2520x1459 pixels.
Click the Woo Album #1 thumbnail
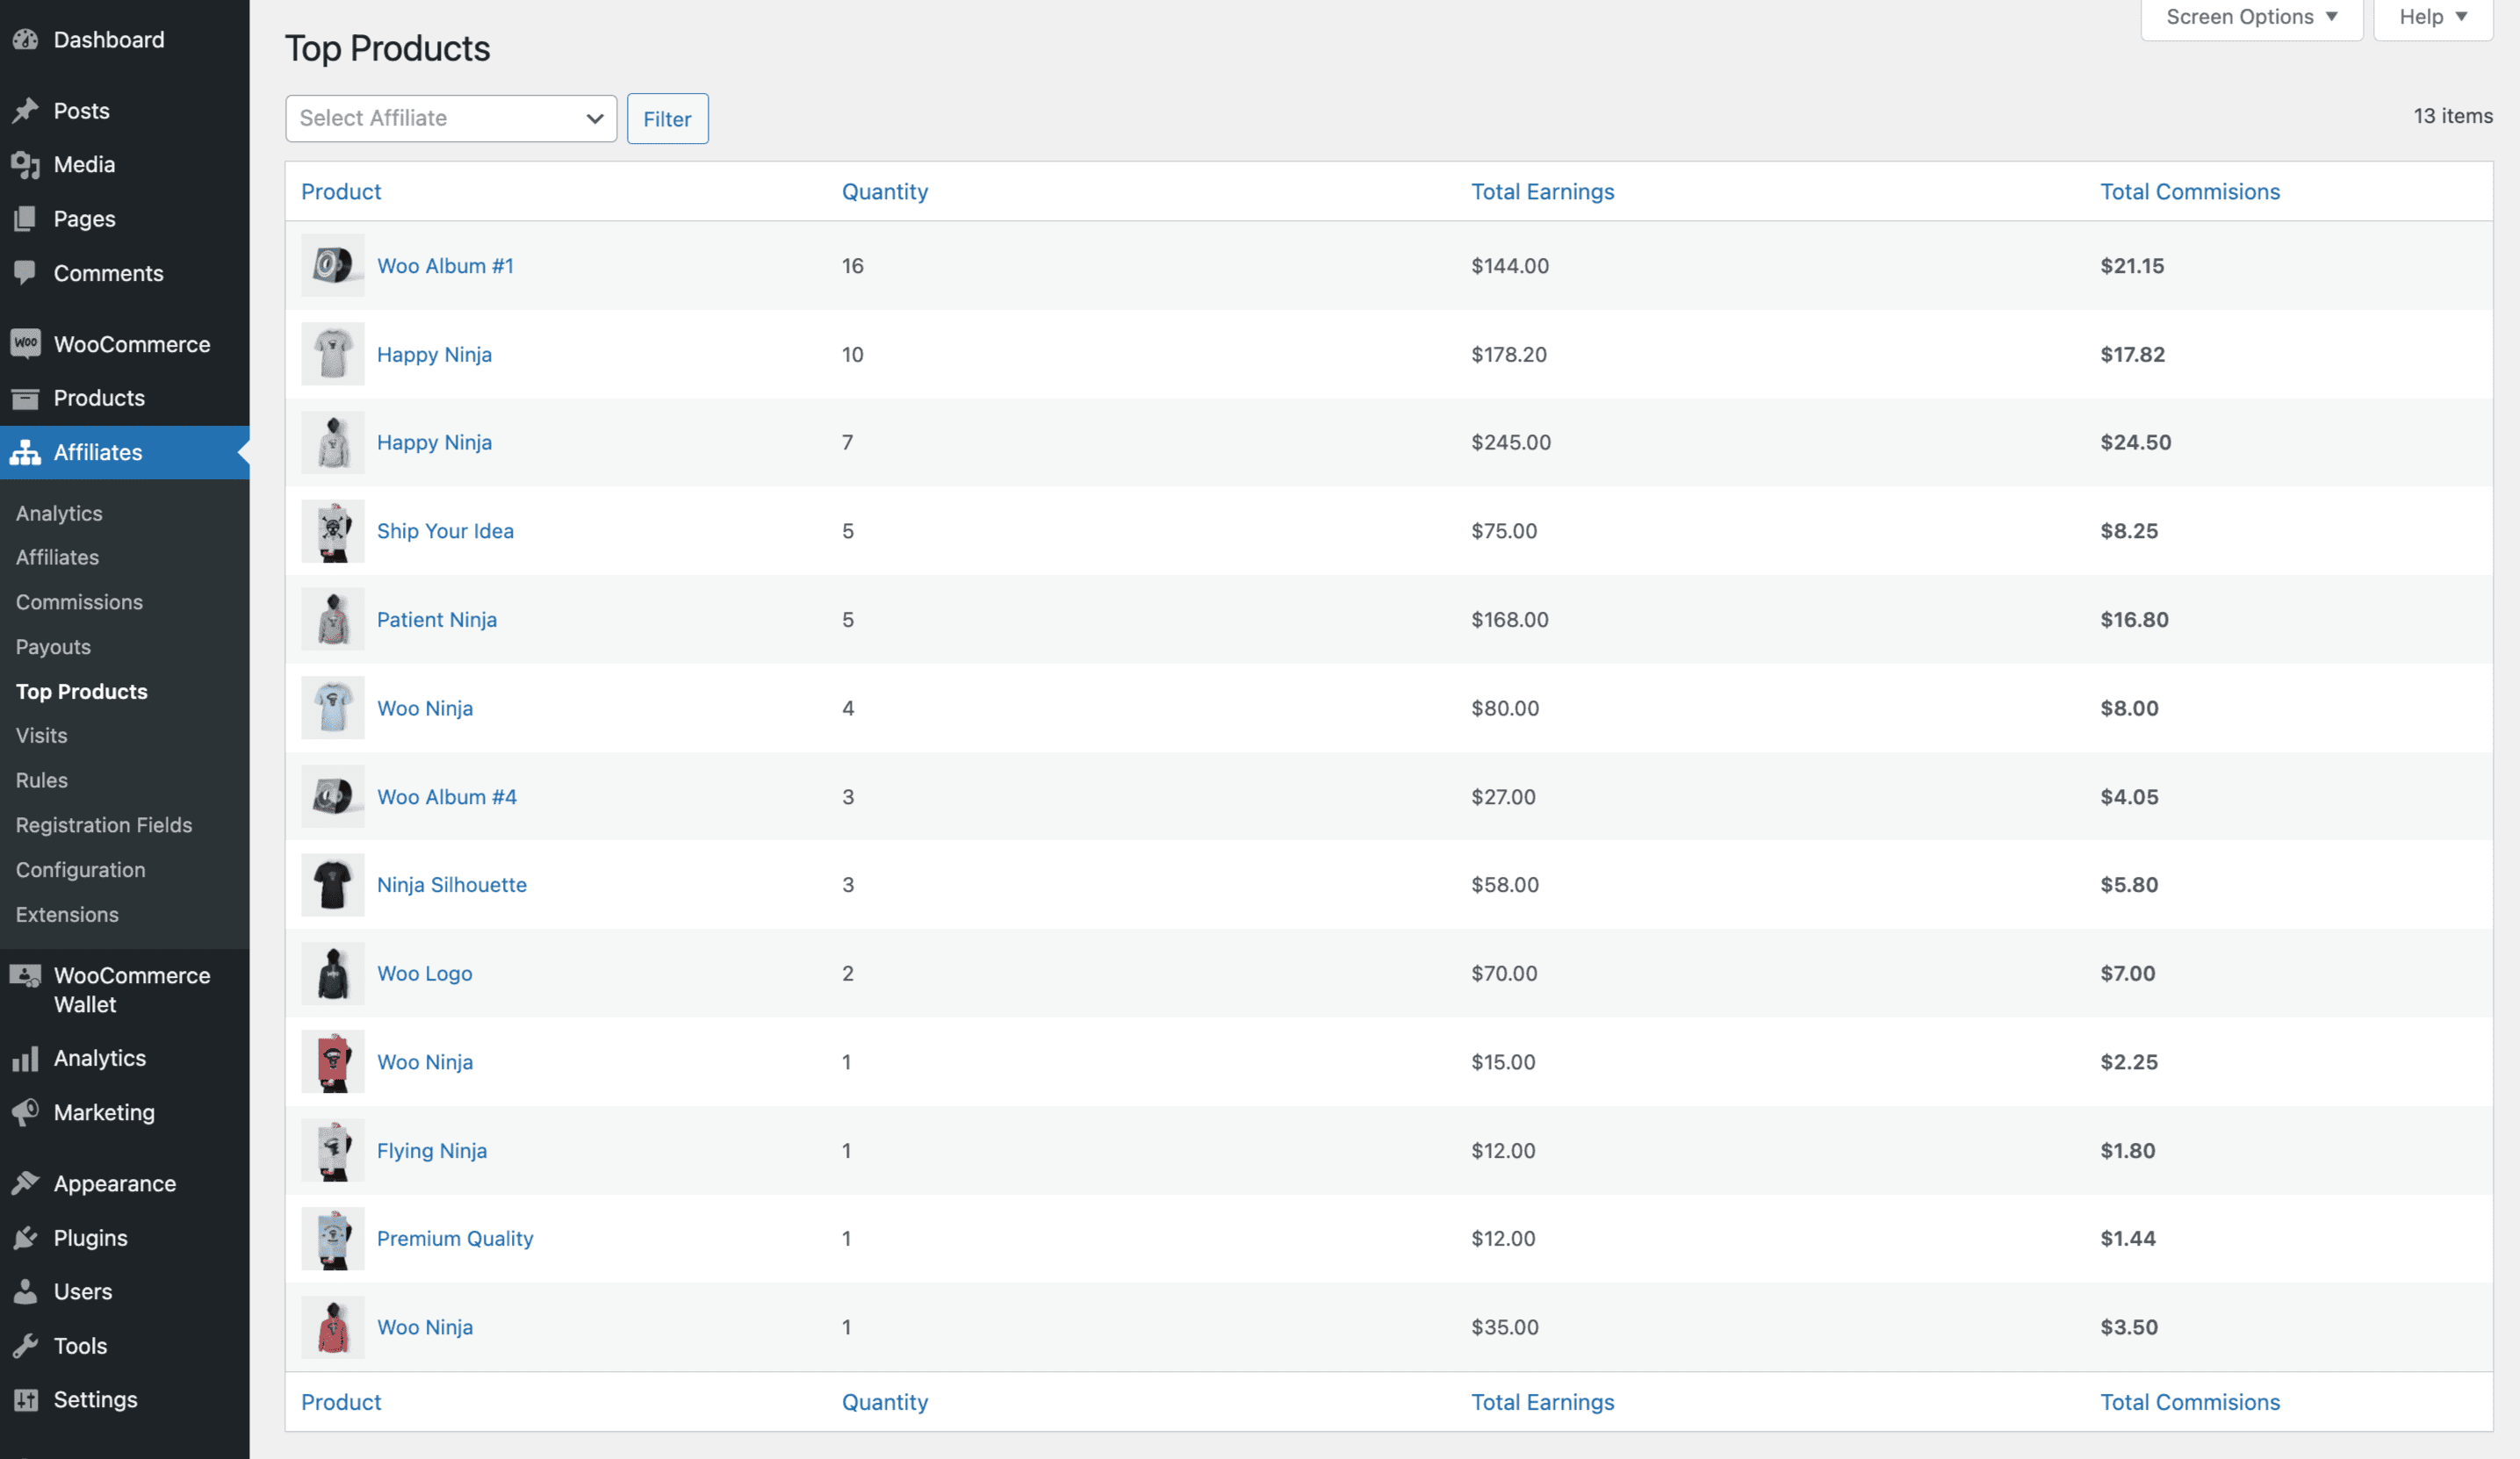333,266
